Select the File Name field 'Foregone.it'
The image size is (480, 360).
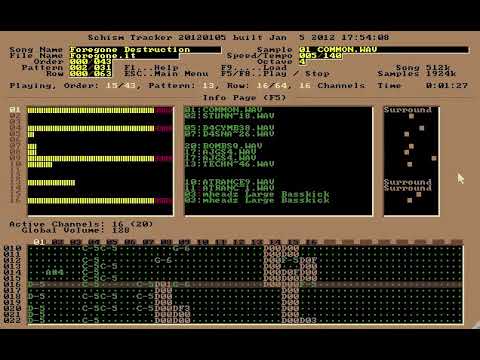tap(124, 56)
